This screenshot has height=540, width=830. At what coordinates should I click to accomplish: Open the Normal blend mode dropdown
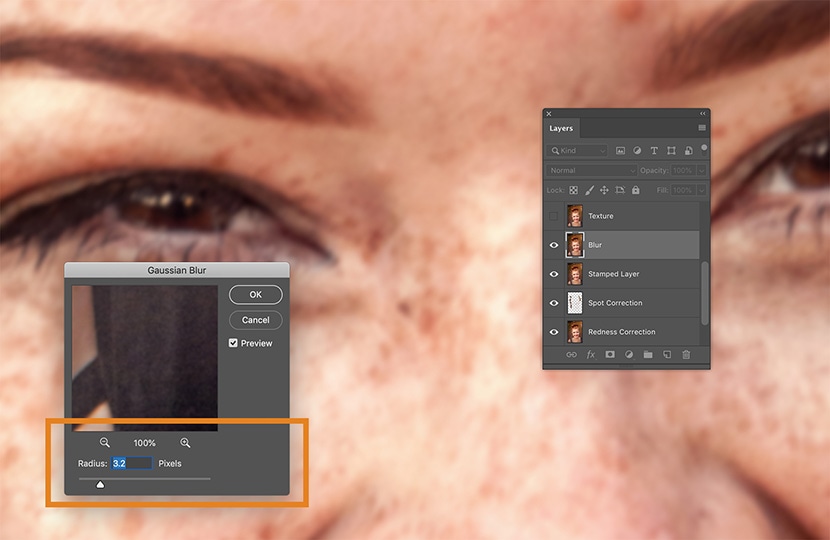pos(592,171)
